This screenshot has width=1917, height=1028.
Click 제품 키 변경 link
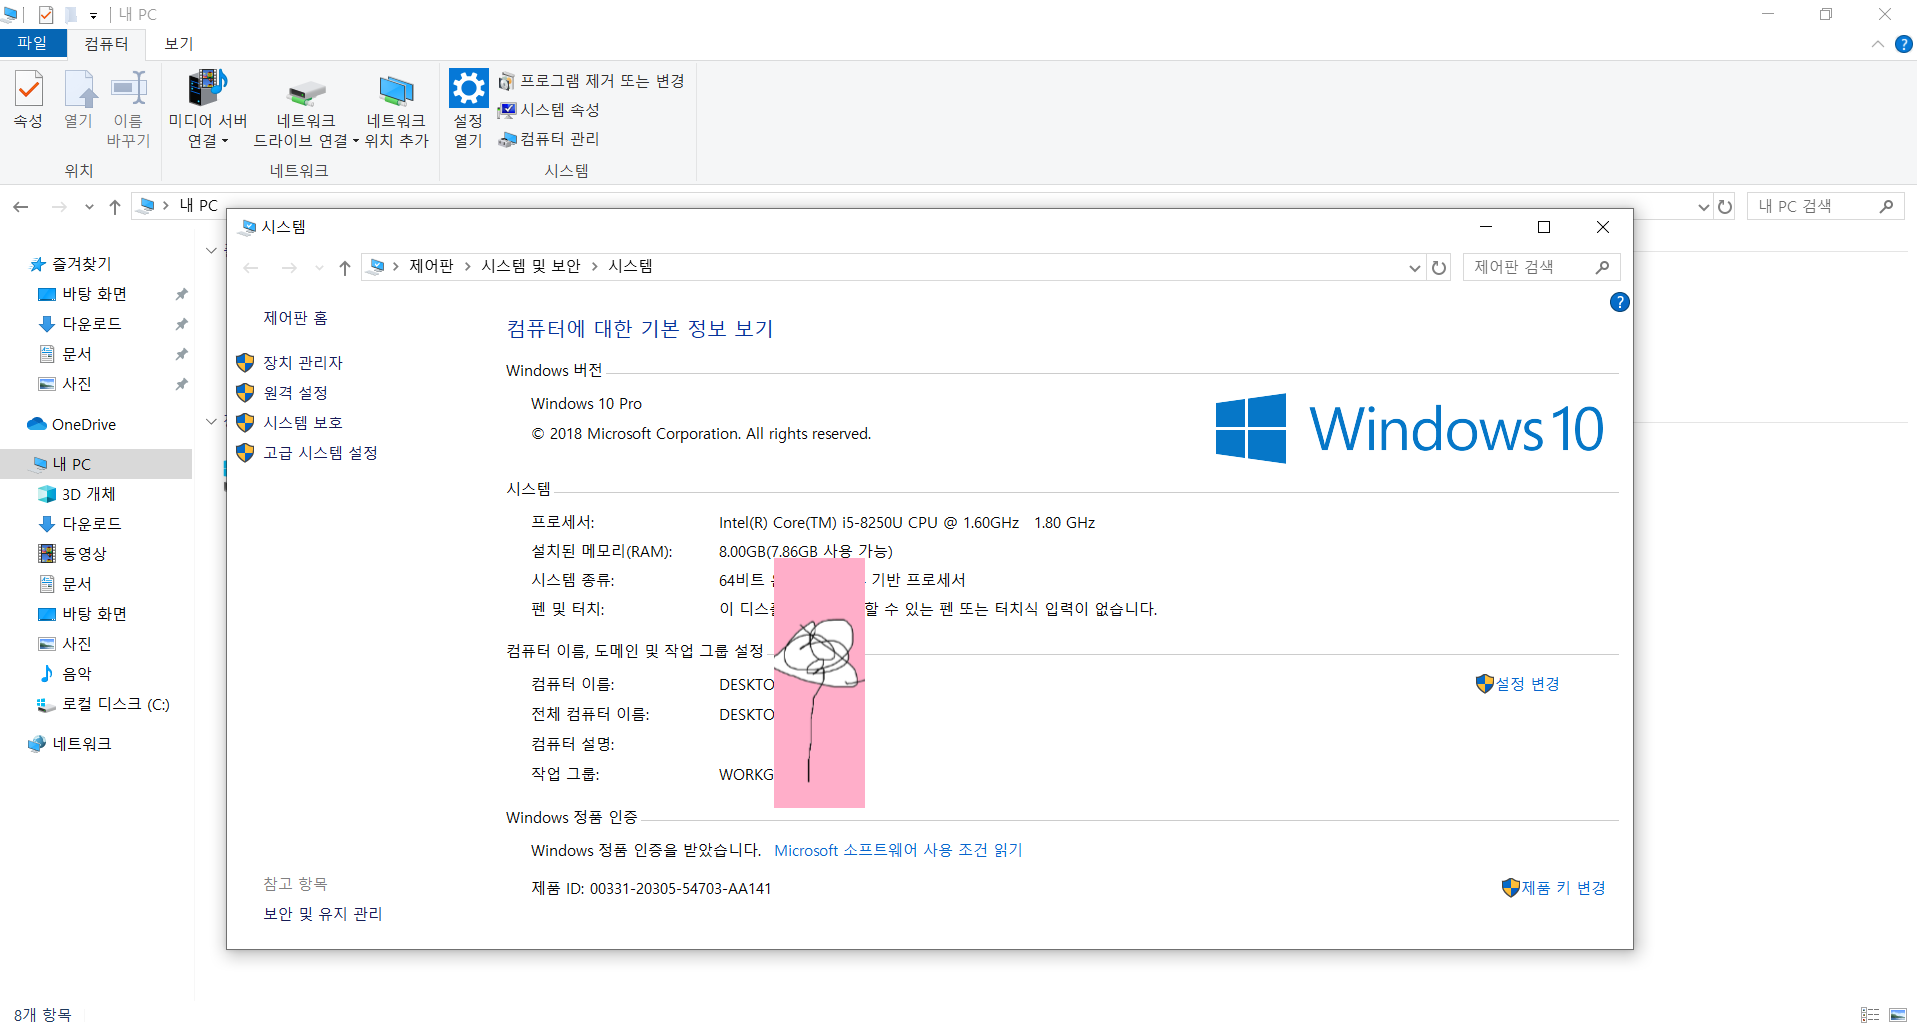(1563, 888)
